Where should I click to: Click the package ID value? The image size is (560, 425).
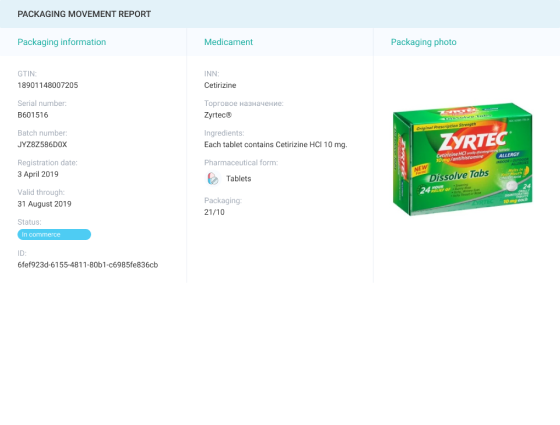coord(88,265)
